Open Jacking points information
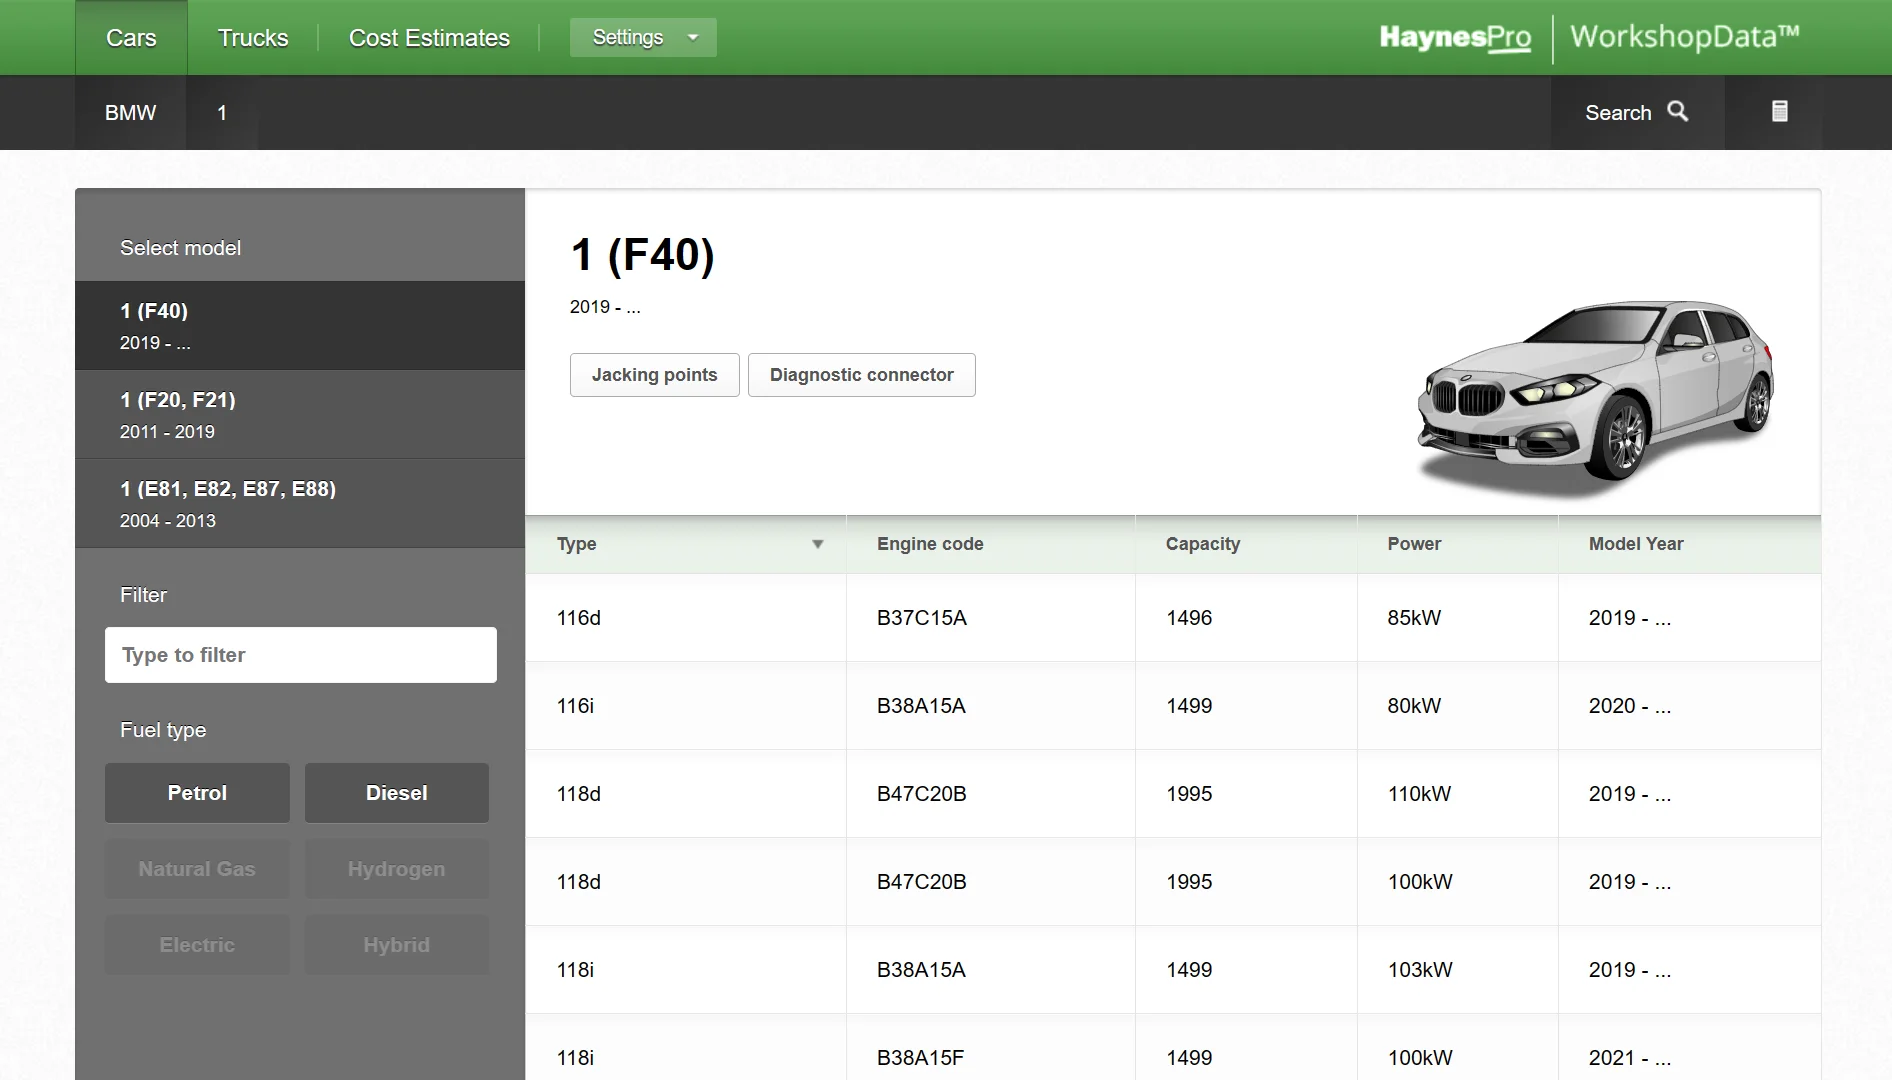The height and width of the screenshot is (1080, 1892). [x=655, y=375]
